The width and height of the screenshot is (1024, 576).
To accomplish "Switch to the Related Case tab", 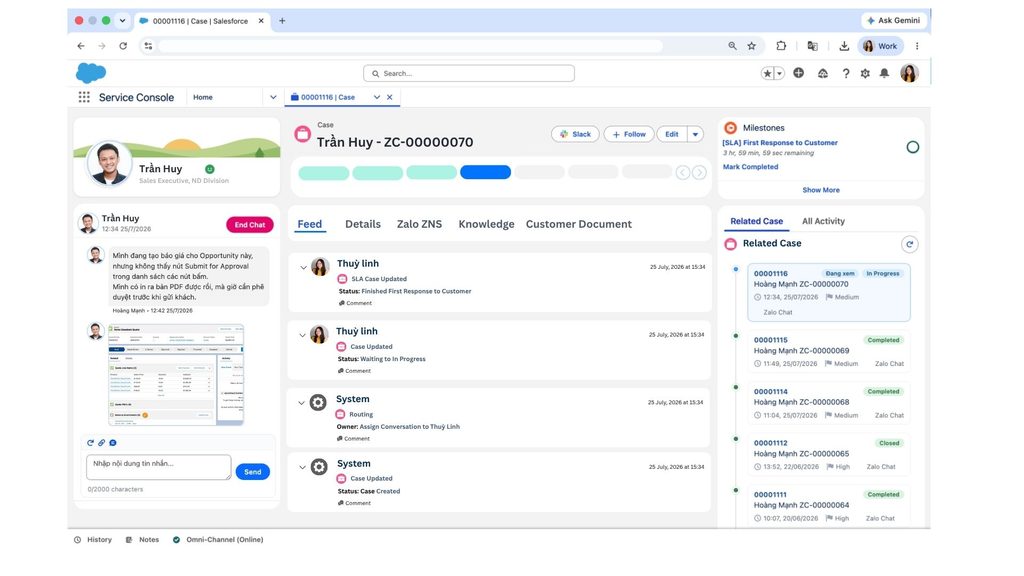I will [x=756, y=221].
